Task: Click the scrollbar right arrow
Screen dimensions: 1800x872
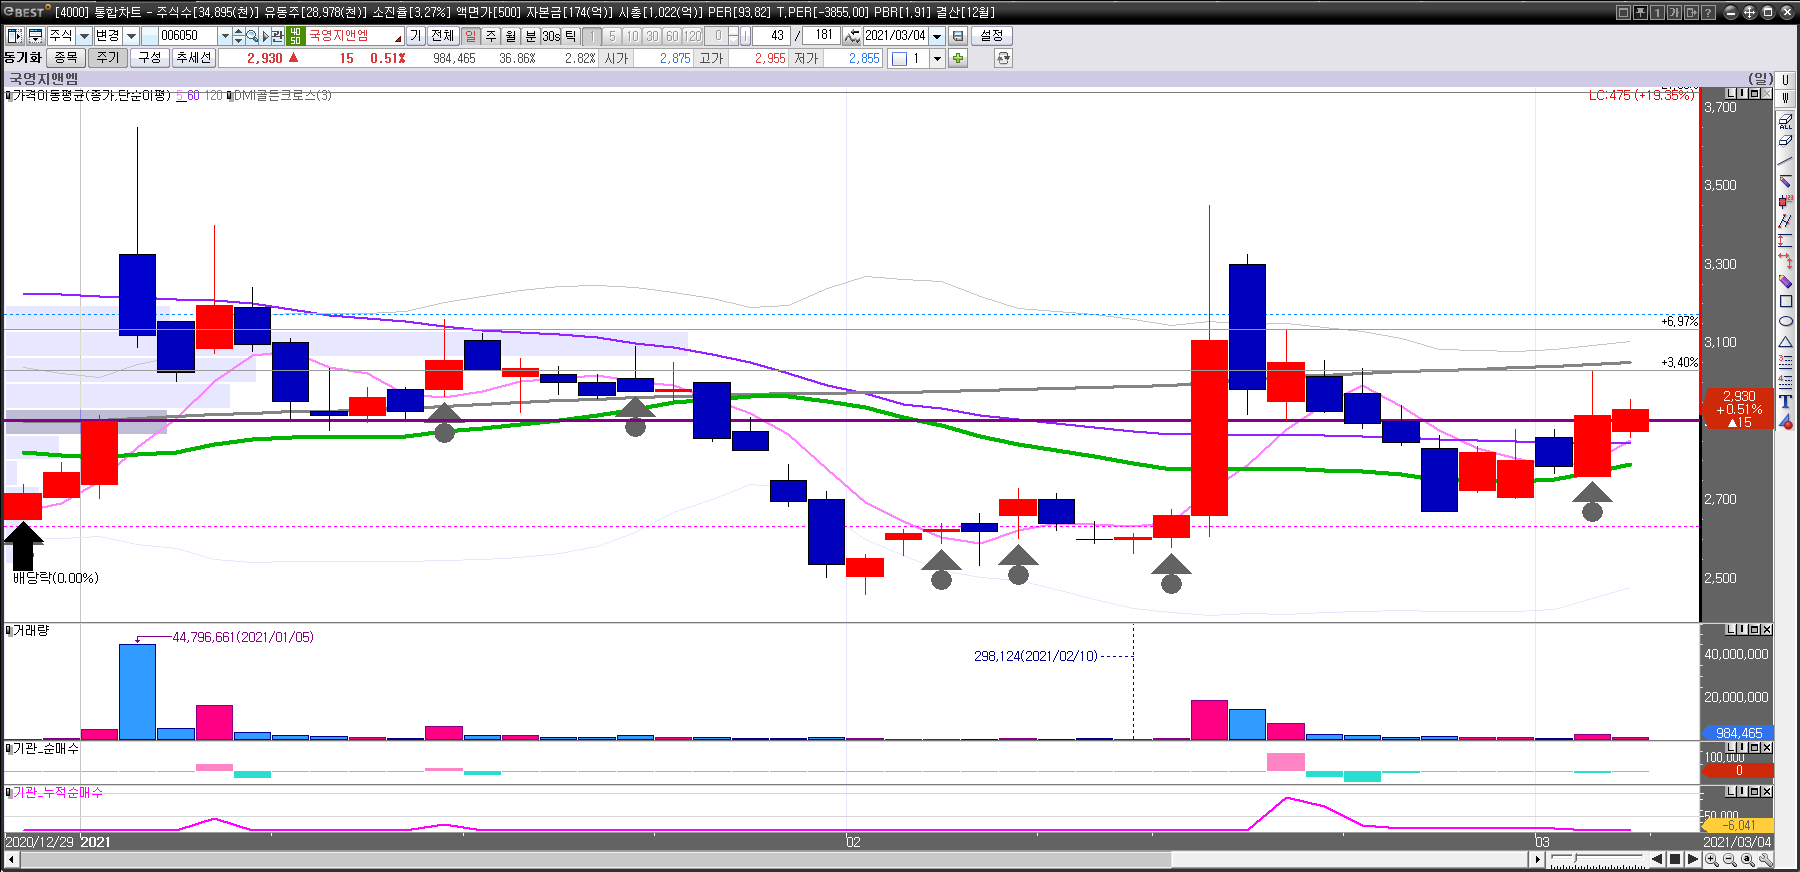Action: pyautogui.click(x=1537, y=860)
